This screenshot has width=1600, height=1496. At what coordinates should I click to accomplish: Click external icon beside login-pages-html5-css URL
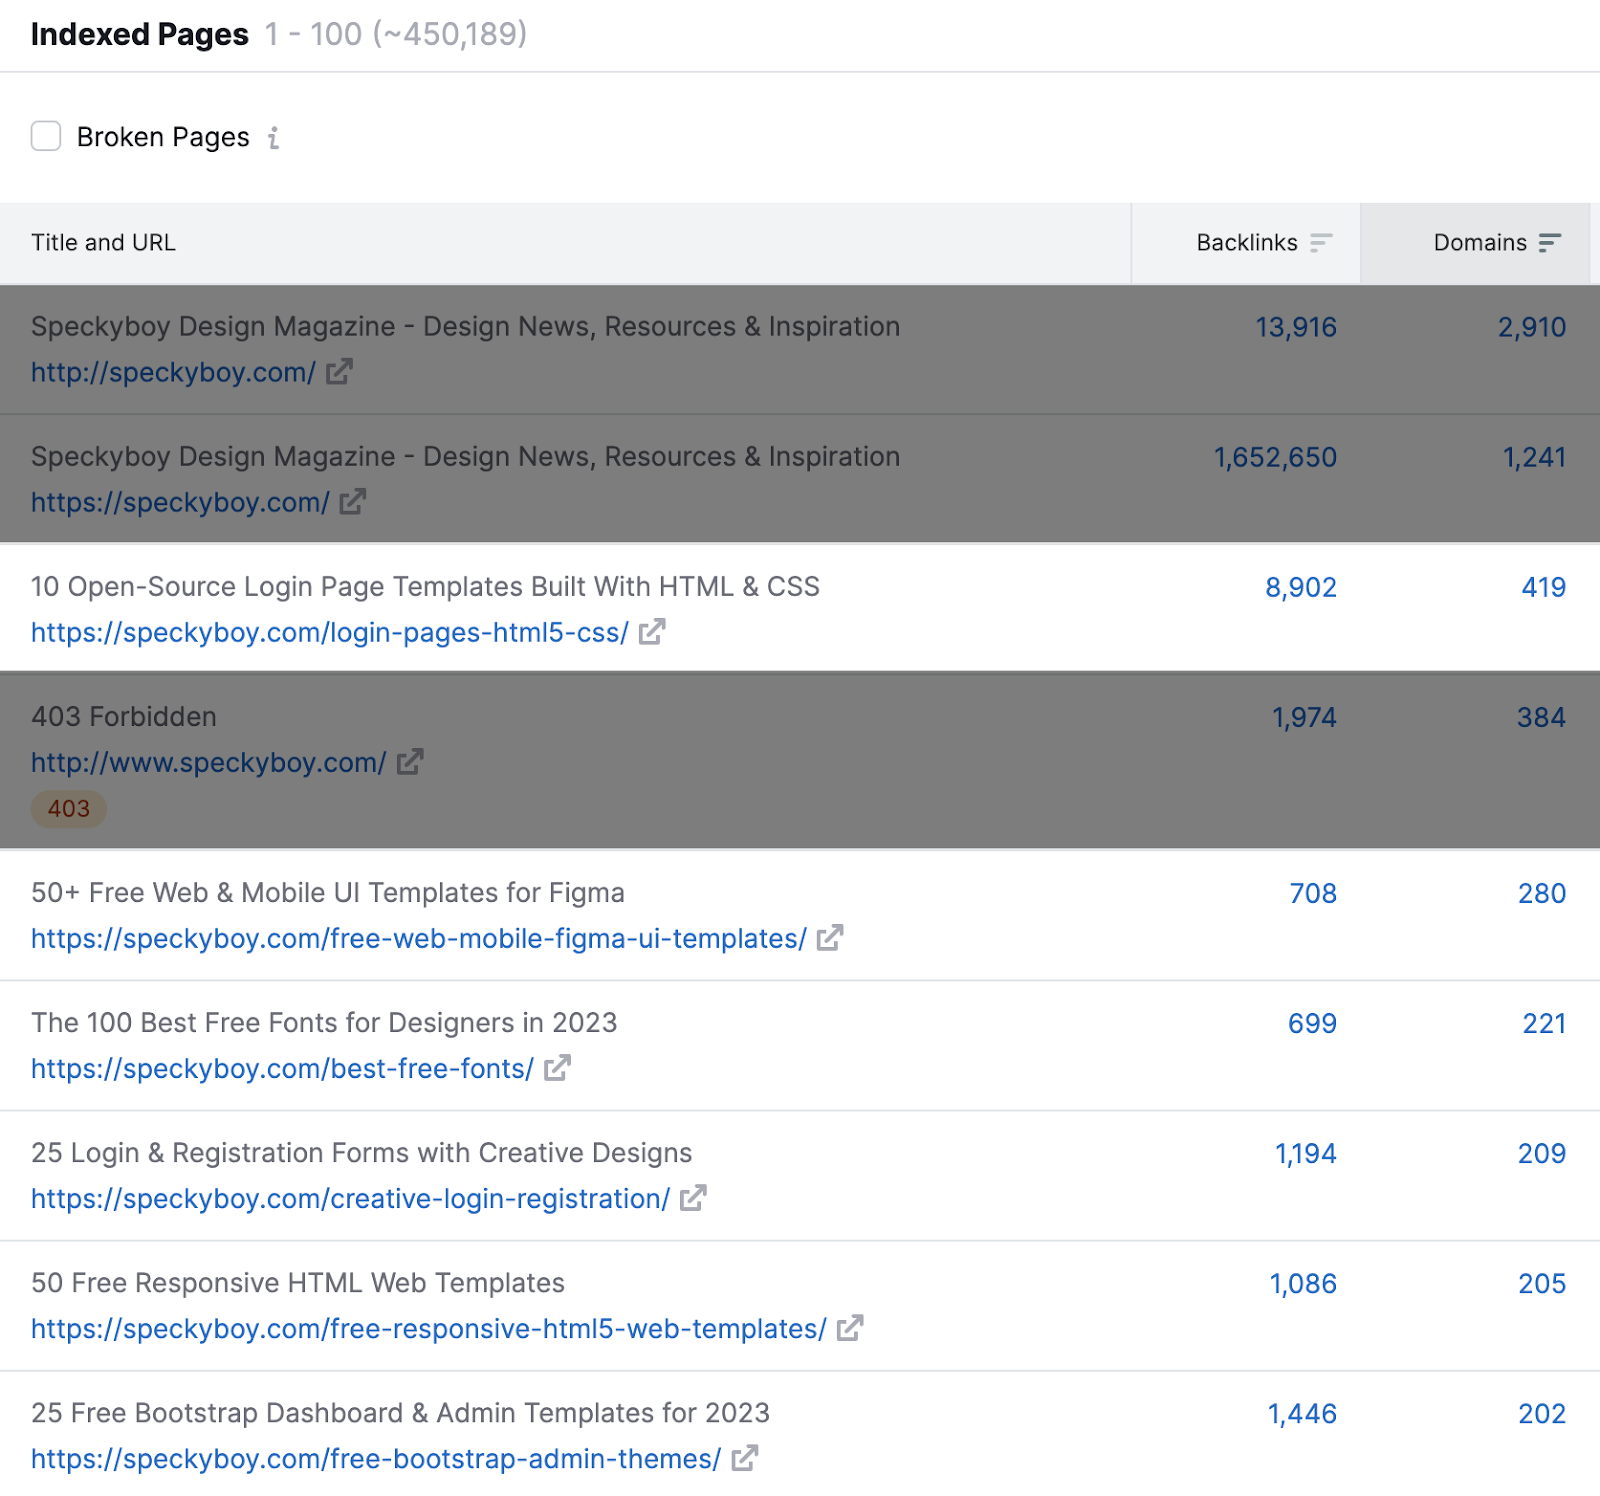click(652, 632)
